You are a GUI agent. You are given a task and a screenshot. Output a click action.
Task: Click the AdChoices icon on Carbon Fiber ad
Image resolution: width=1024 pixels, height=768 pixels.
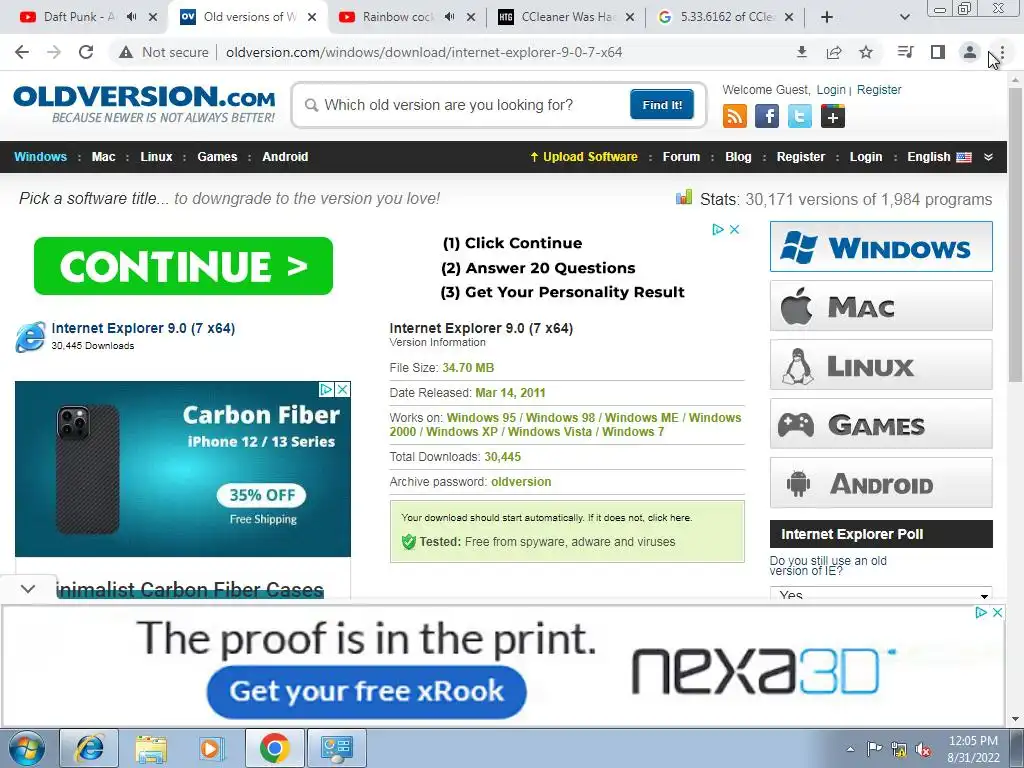(x=327, y=389)
